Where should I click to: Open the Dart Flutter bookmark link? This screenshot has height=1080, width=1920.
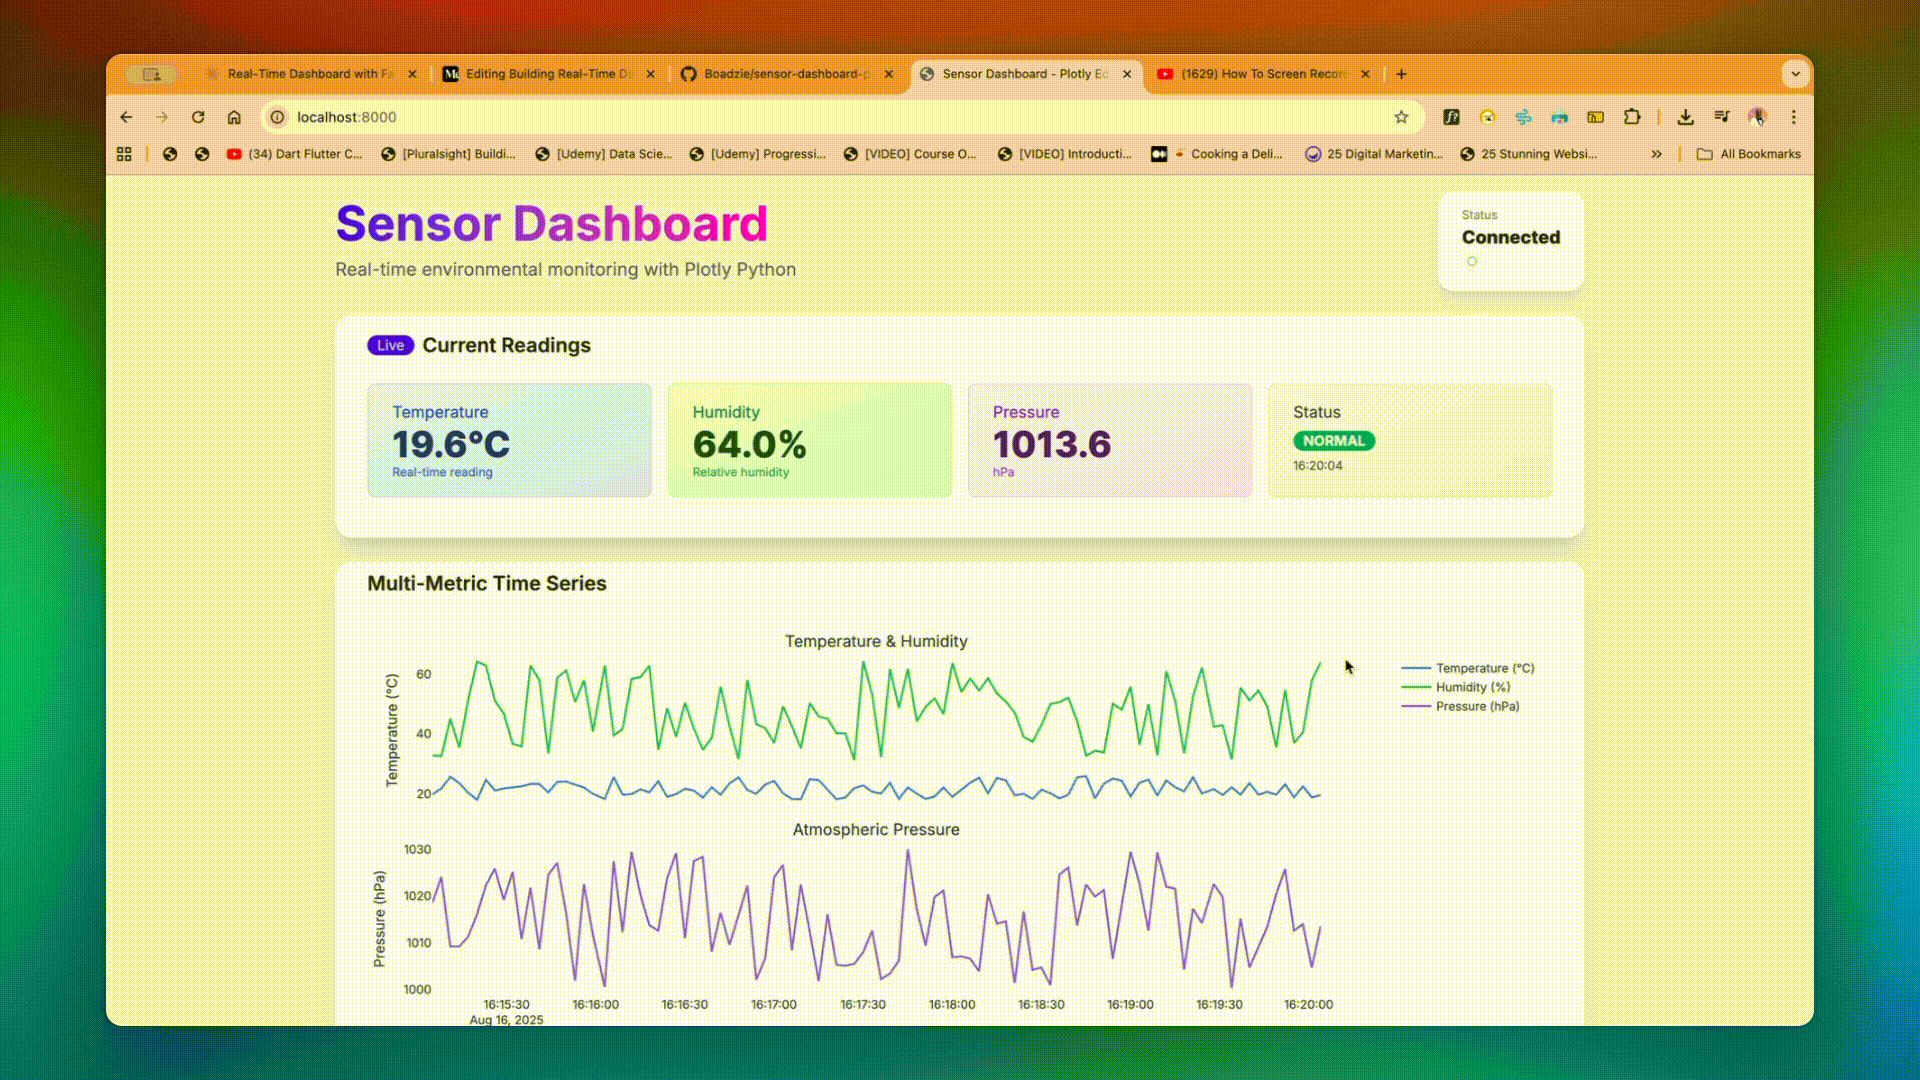[x=295, y=153]
